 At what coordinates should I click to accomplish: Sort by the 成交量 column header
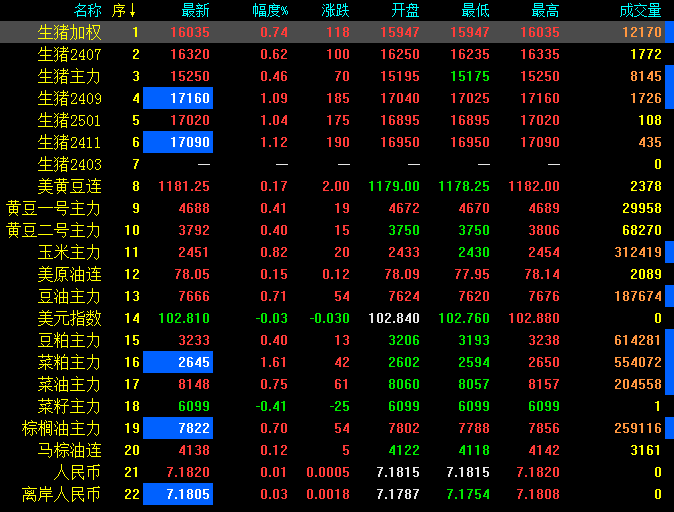click(x=640, y=10)
